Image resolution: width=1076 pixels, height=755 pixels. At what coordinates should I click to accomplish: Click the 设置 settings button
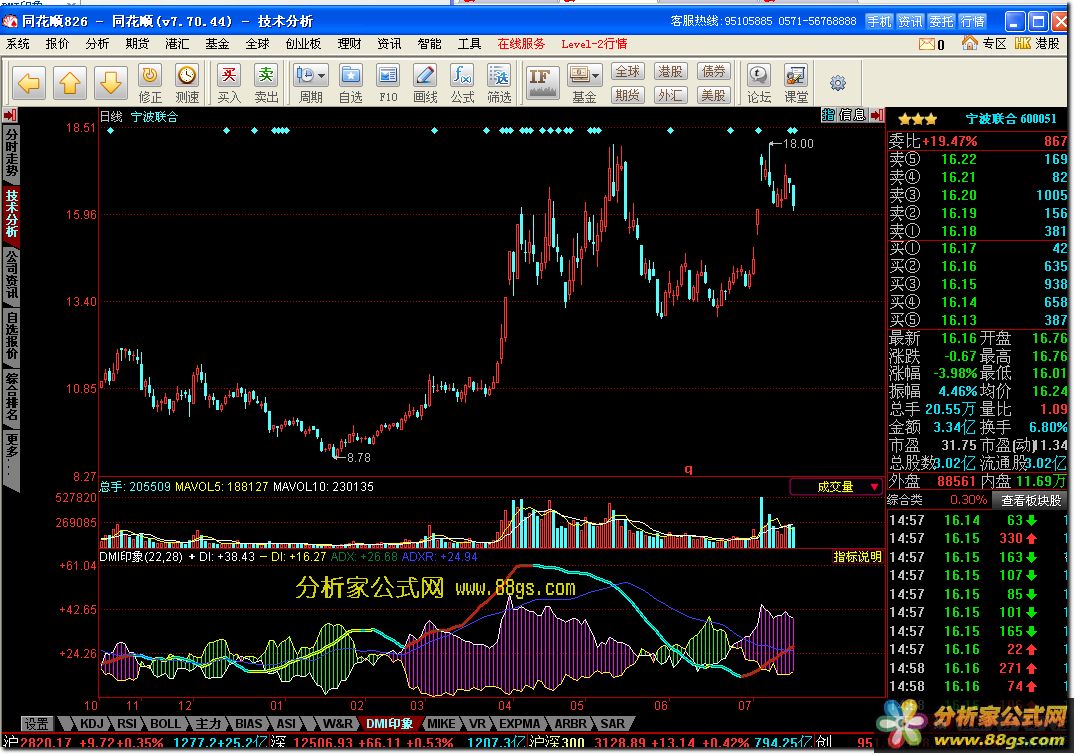[x=36, y=723]
